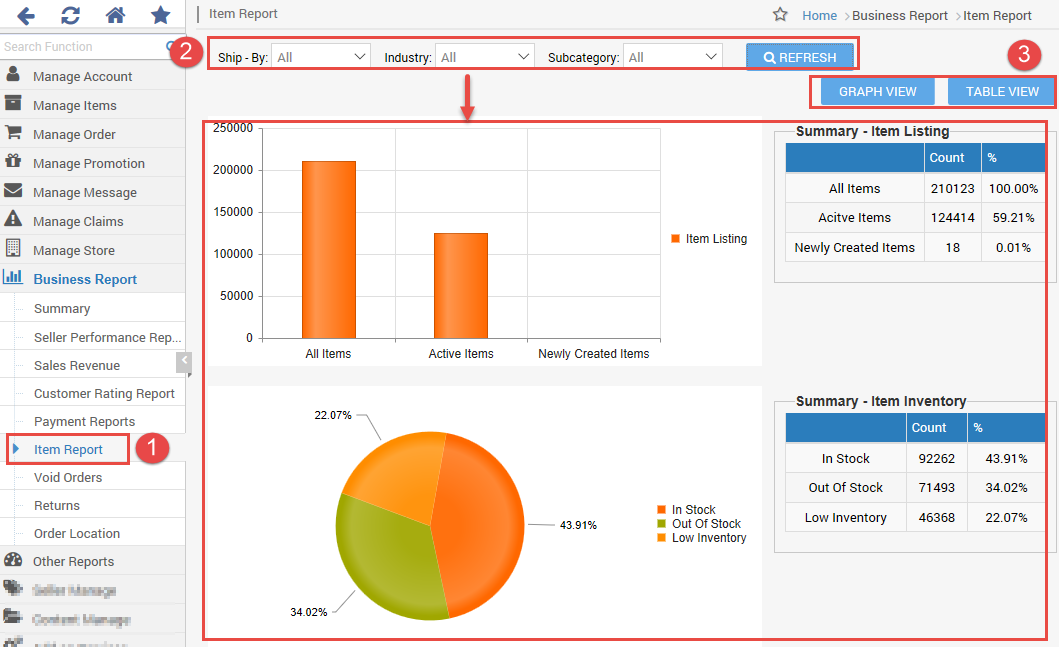Screen dimensions: 1059x647
Task: Click the Manage Claims warning icon
Action: click(13, 220)
